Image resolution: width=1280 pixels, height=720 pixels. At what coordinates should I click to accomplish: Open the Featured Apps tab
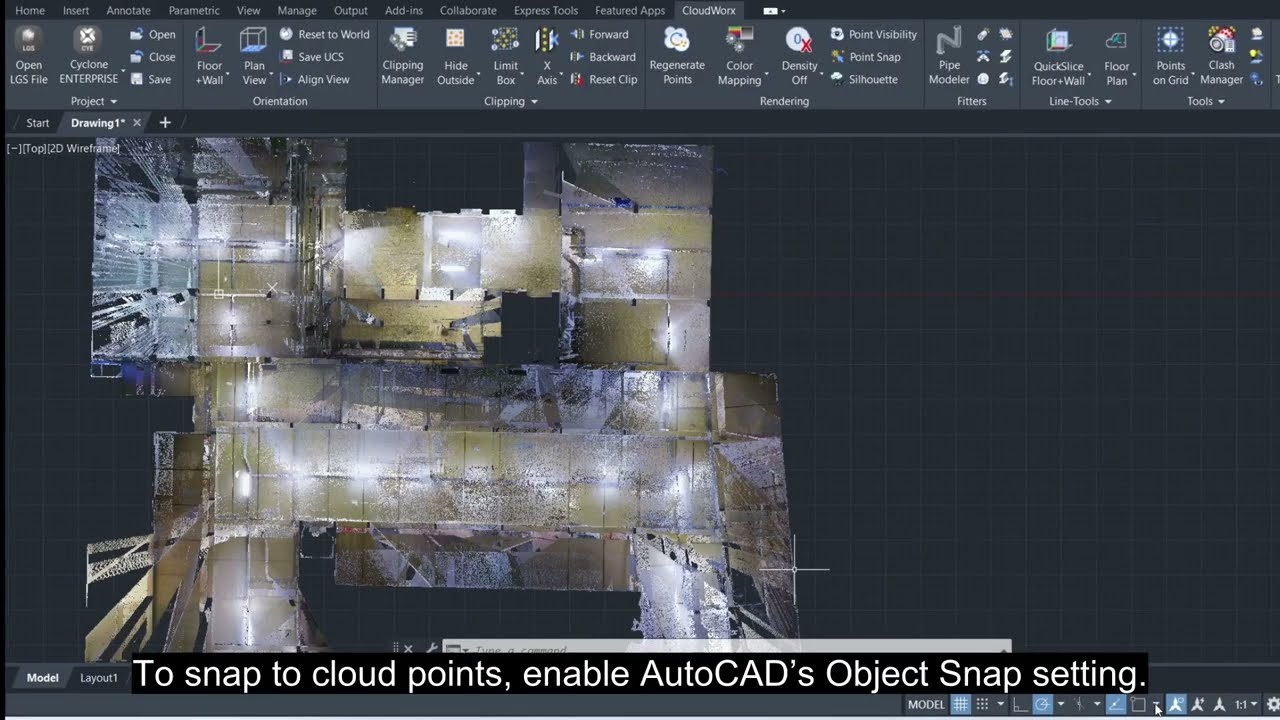coord(630,10)
